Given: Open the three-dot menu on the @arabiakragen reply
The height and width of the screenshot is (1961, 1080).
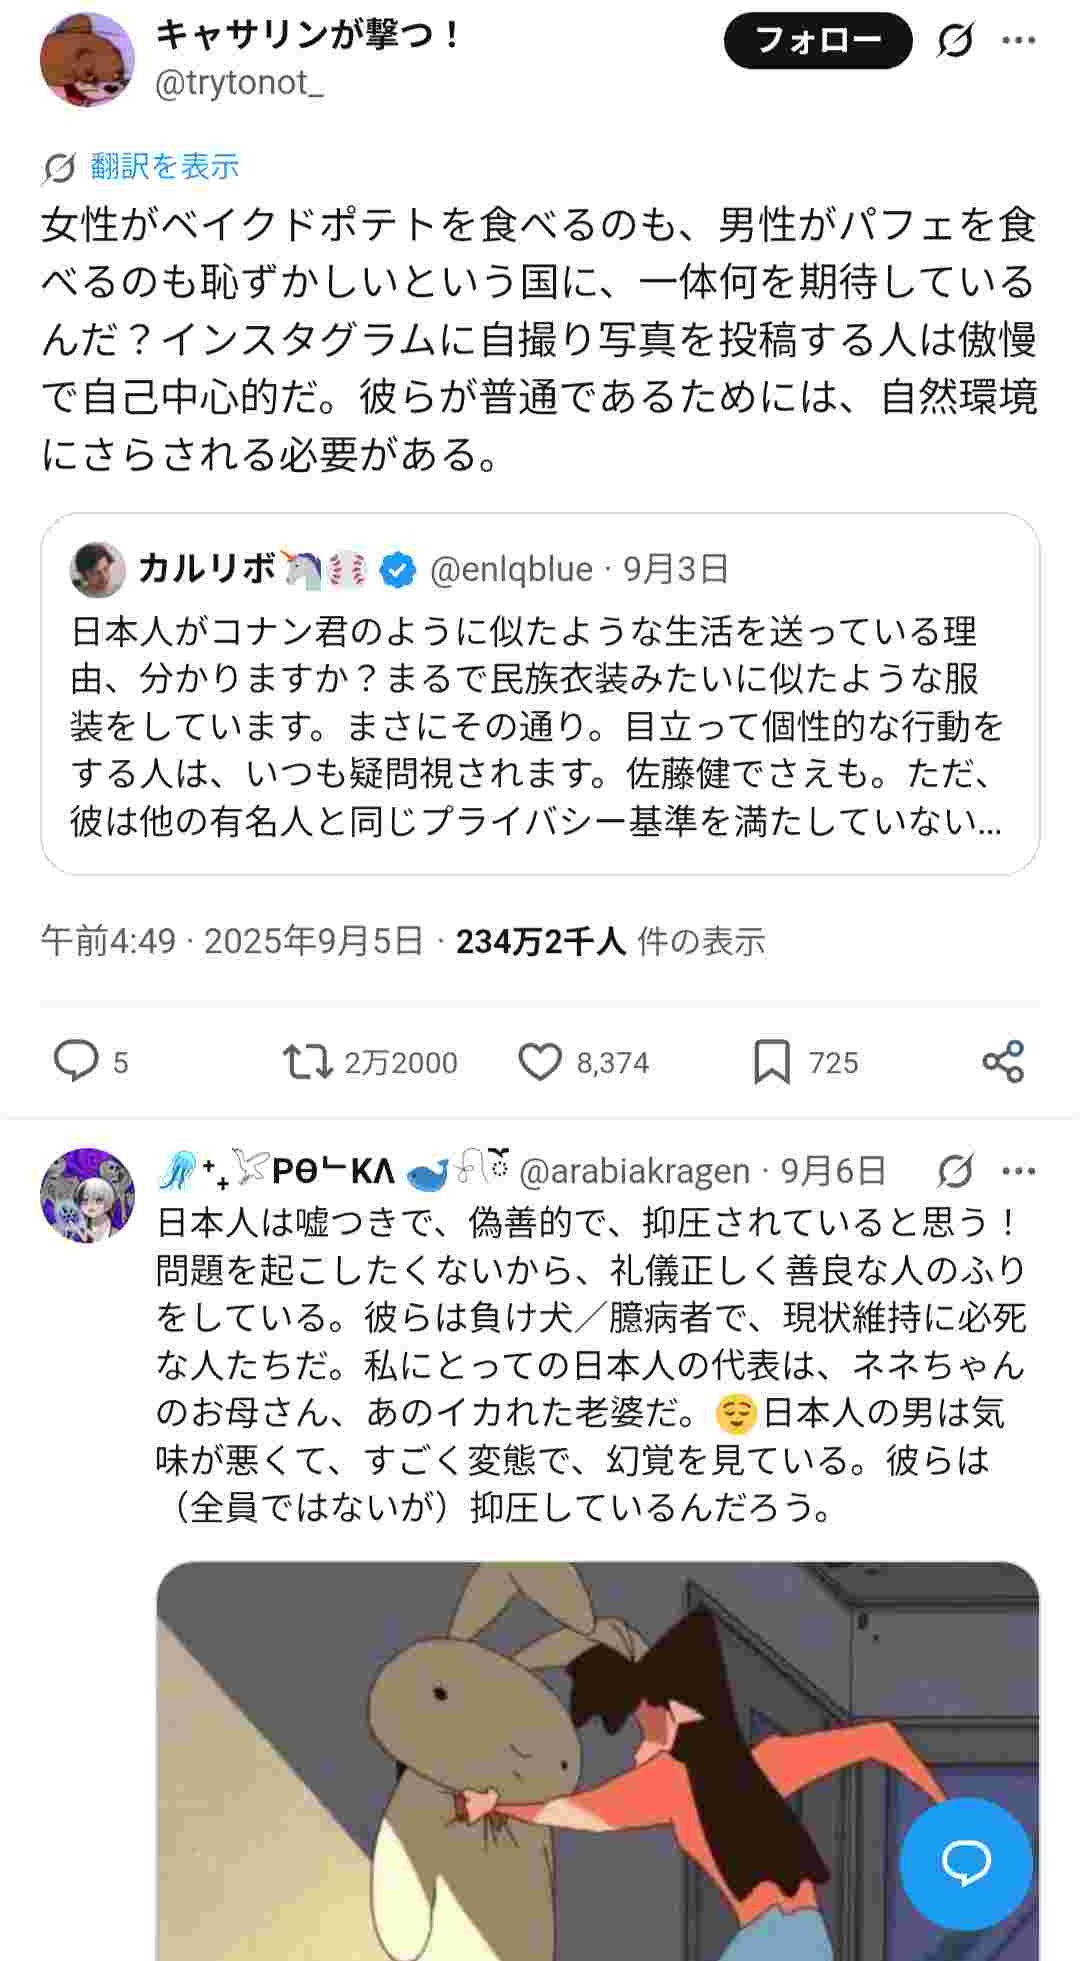Looking at the screenshot, I should 1019,1170.
